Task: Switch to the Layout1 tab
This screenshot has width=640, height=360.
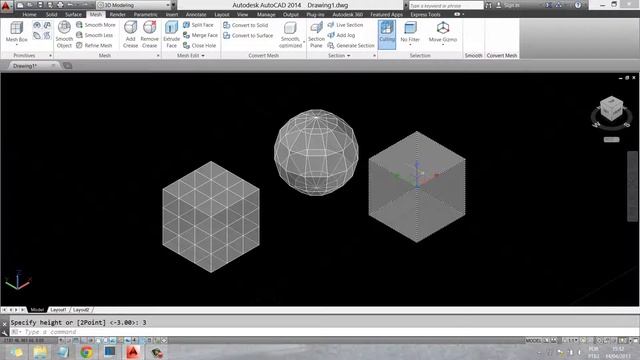Action: pos(58,310)
